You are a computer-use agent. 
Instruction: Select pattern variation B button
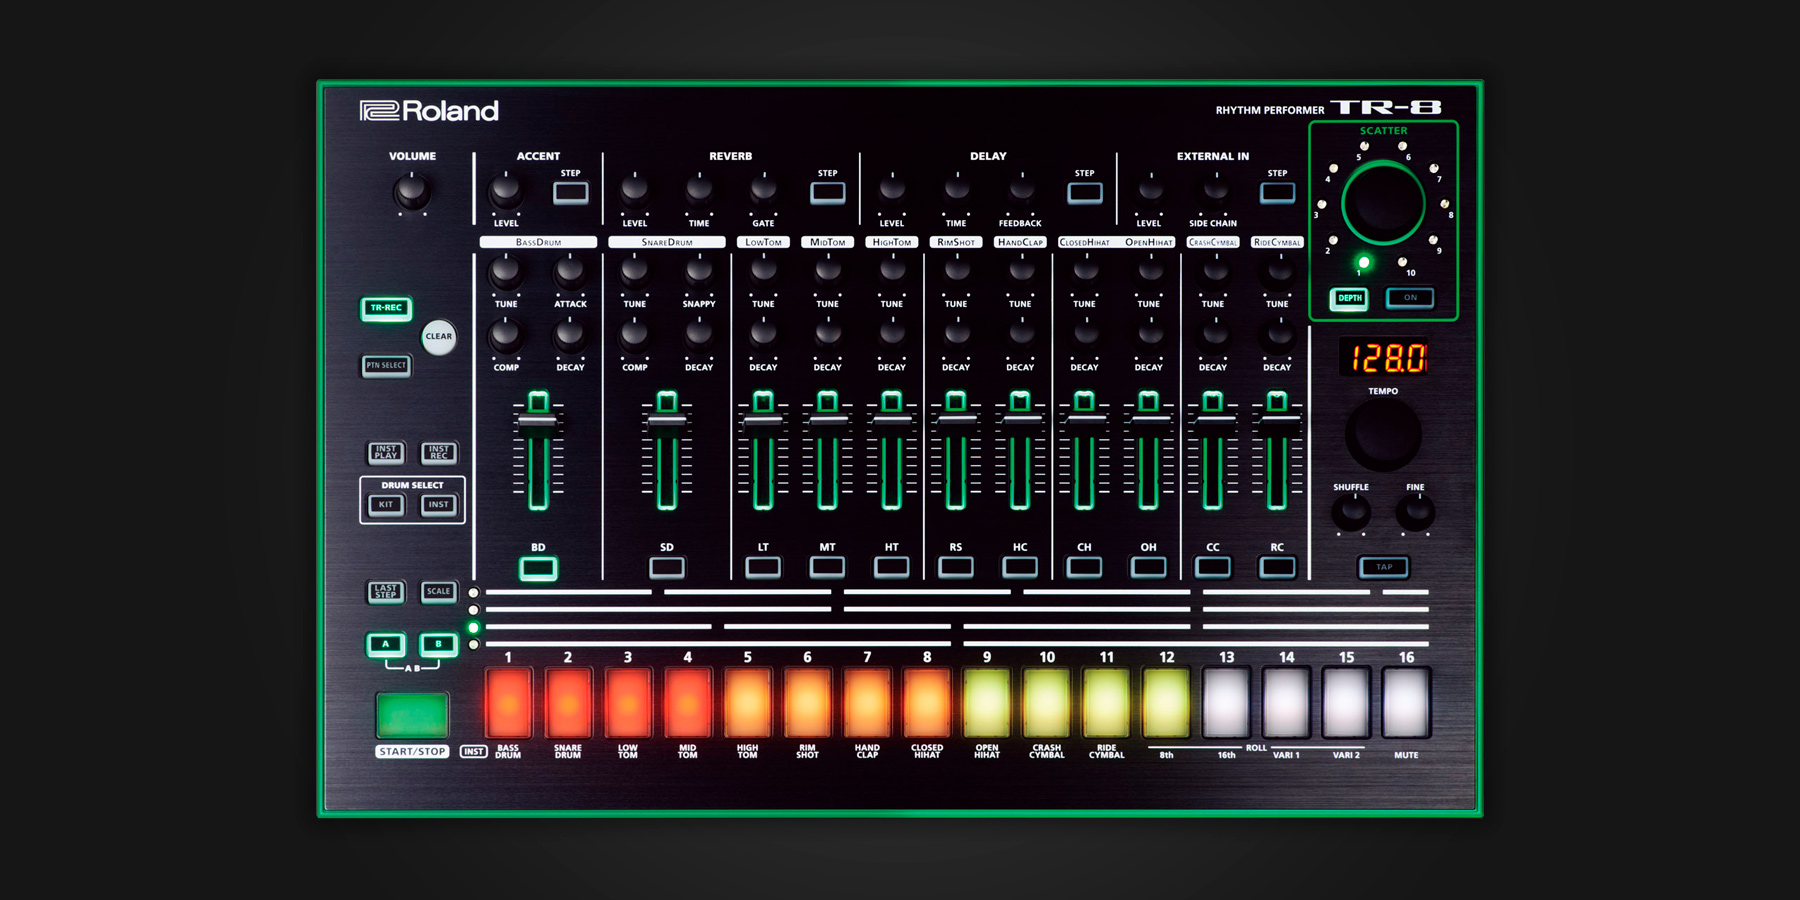coord(438,644)
